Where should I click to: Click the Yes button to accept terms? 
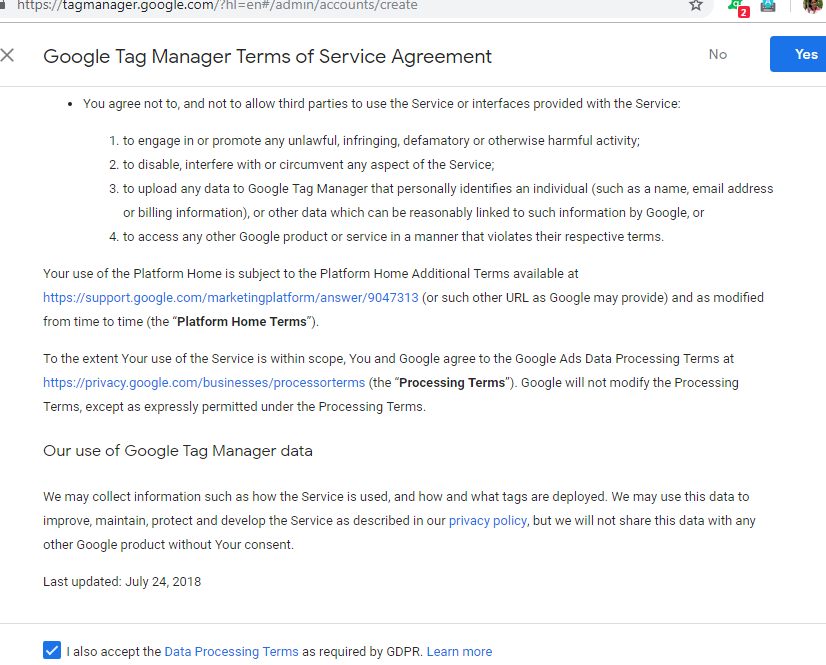click(798, 54)
